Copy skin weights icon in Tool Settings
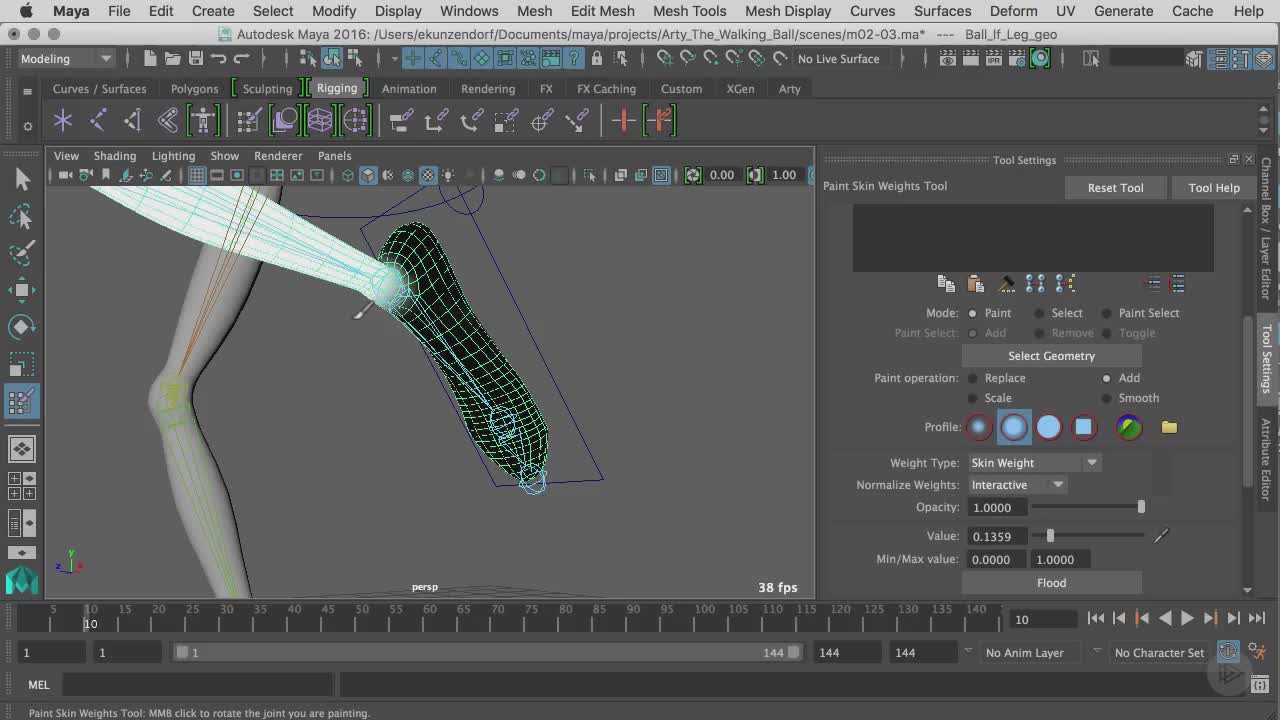The image size is (1280, 720). pos(946,284)
